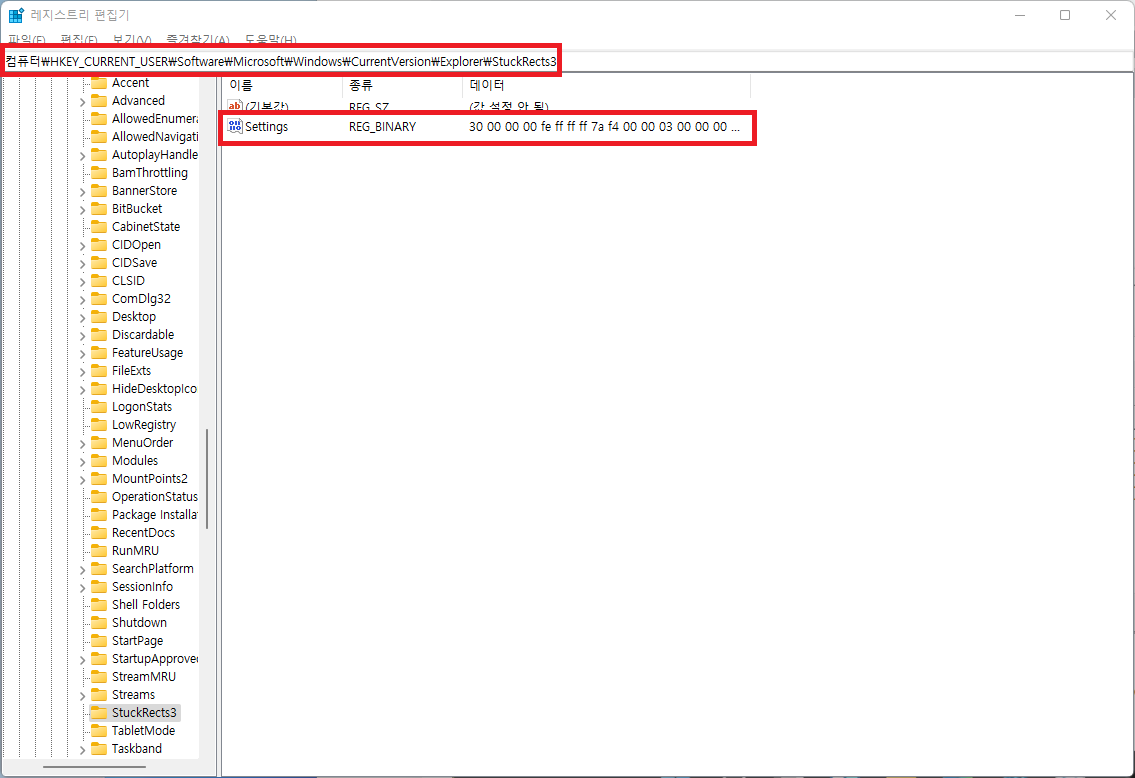The width and height of the screenshot is (1135, 778).
Task: Expand the HideDesktopIcons key
Action: pos(83,390)
